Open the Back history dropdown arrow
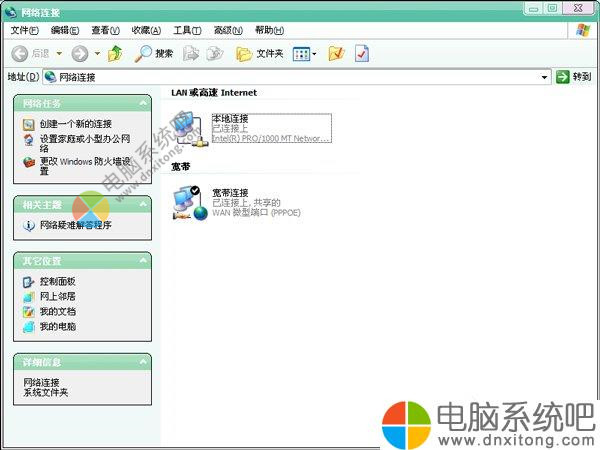600x450 pixels. coord(59,54)
